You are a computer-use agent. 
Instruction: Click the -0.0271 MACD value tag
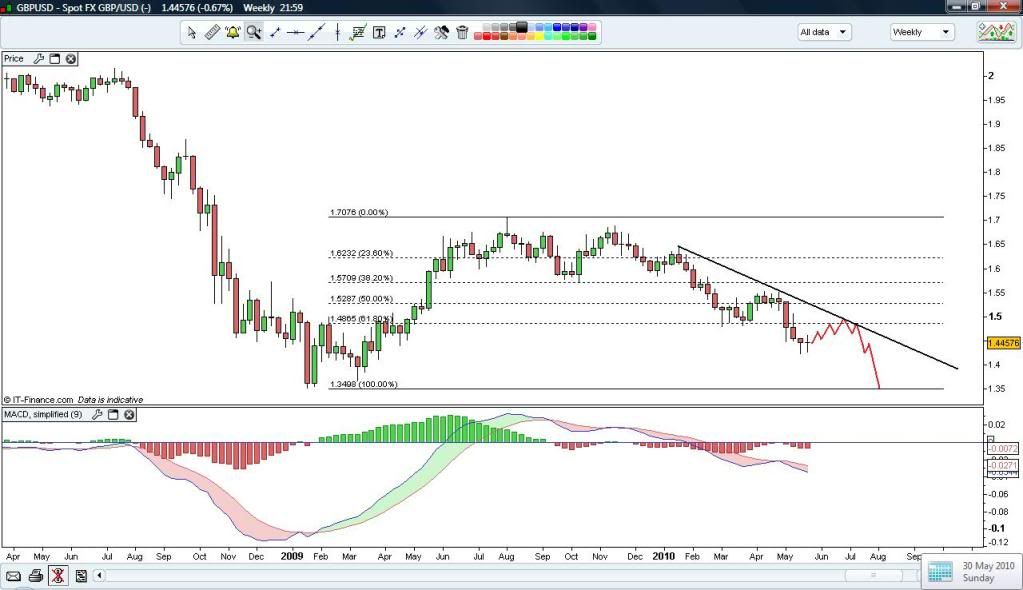[x=1003, y=465]
